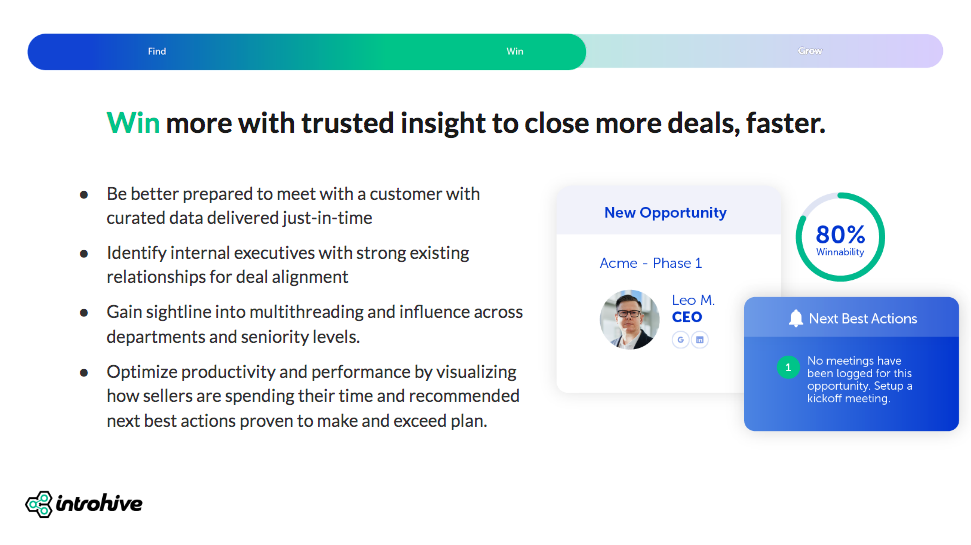This screenshot has height=545, width=971.
Task: Click the bullet about multithreading and influence
Action: coord(314,323)
